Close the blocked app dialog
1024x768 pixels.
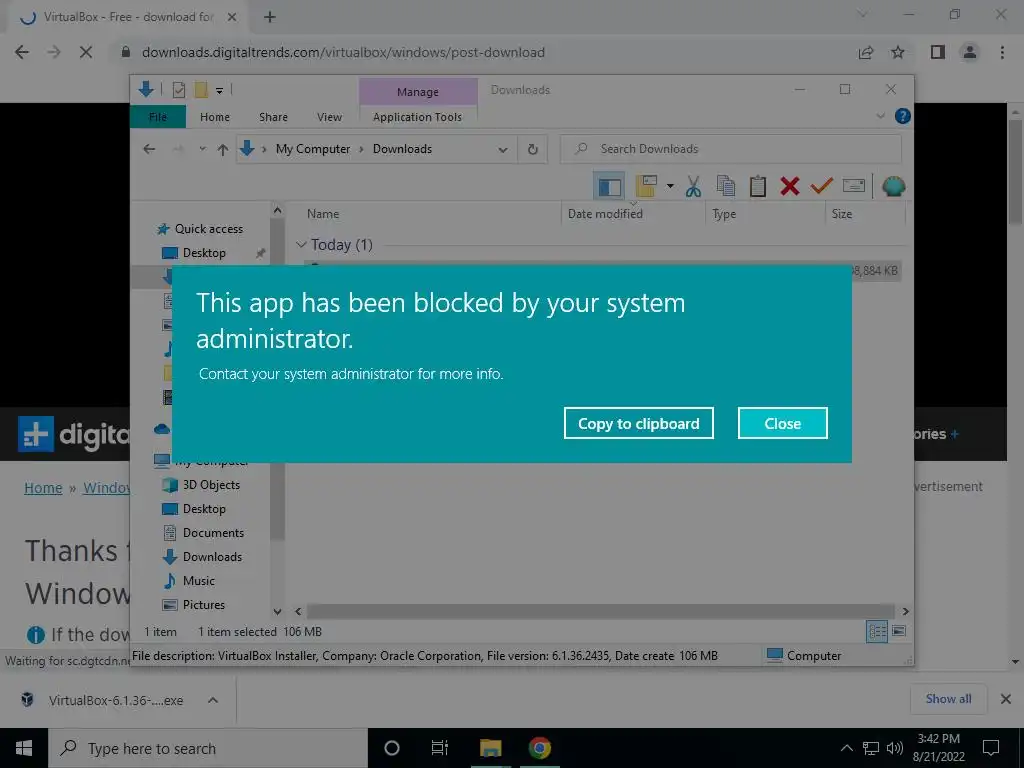782,423
